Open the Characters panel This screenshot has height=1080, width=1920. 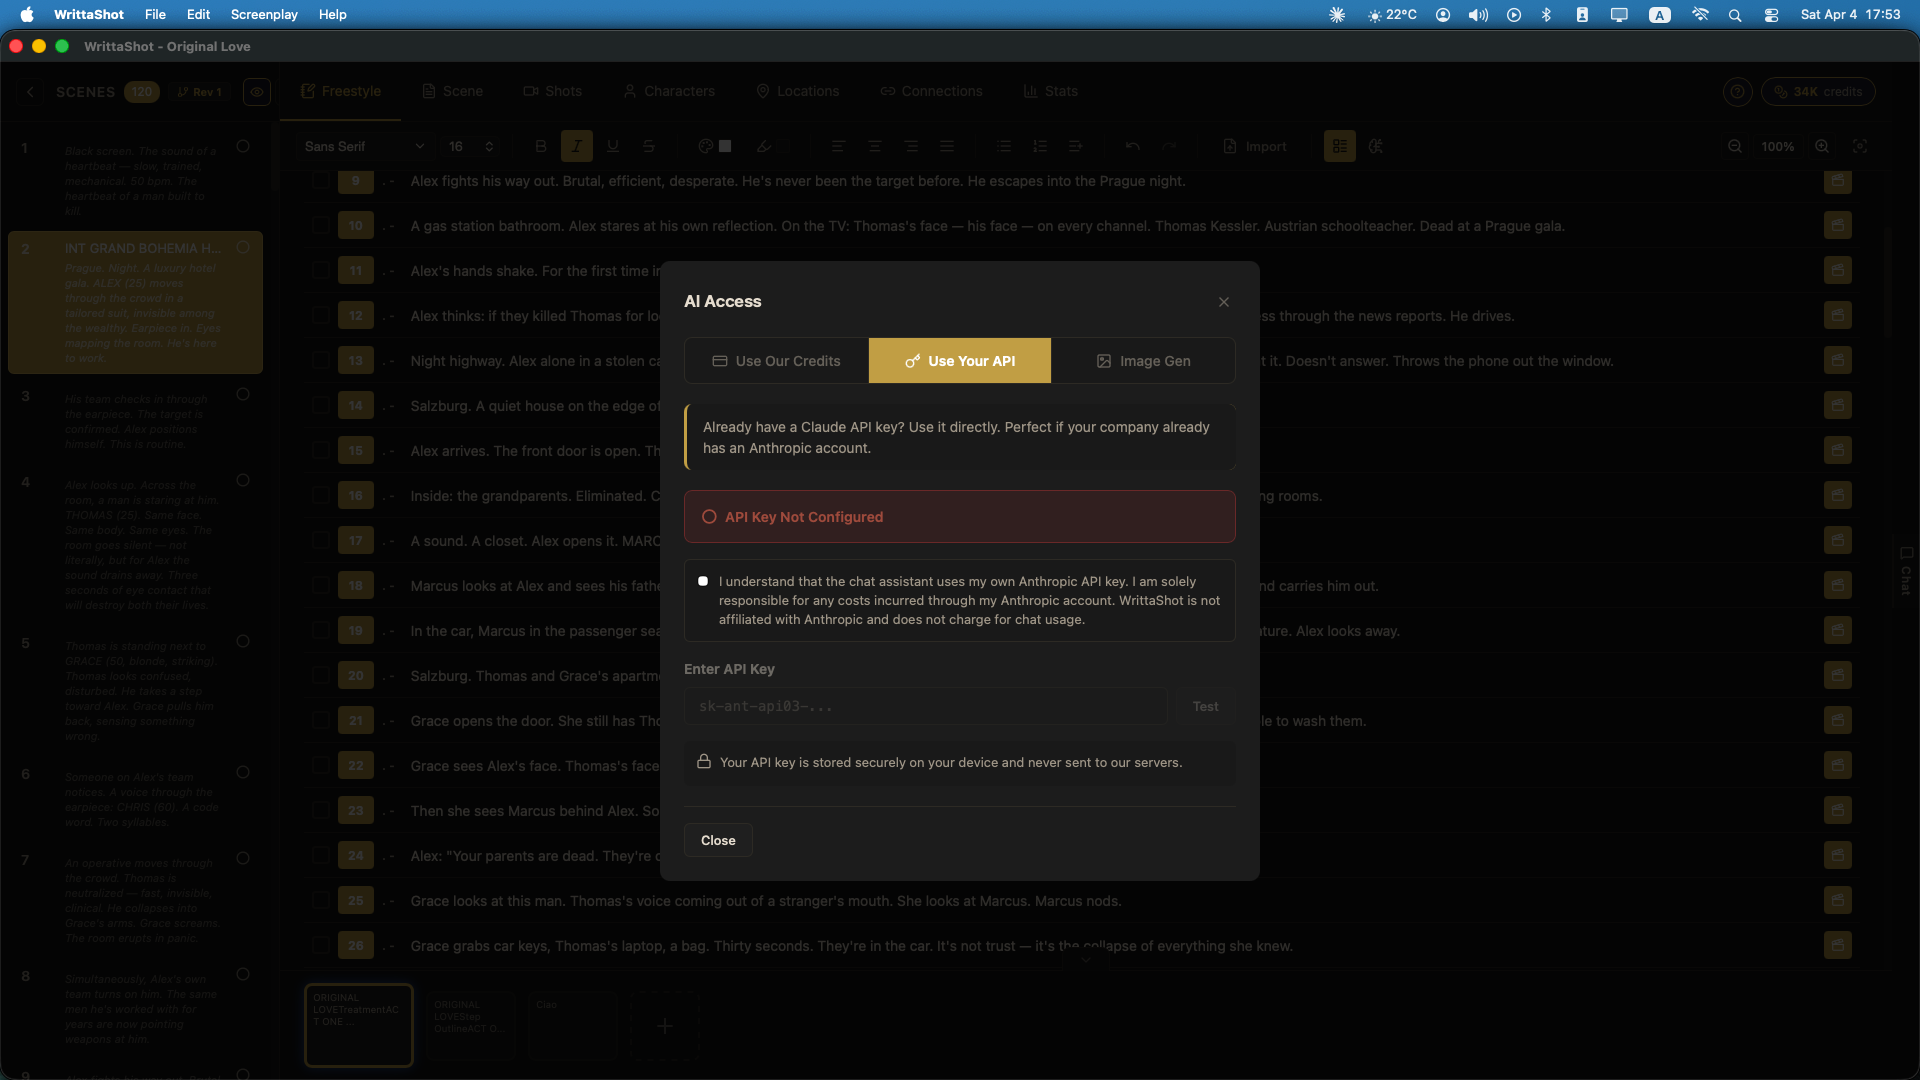(x=669, y=91)
